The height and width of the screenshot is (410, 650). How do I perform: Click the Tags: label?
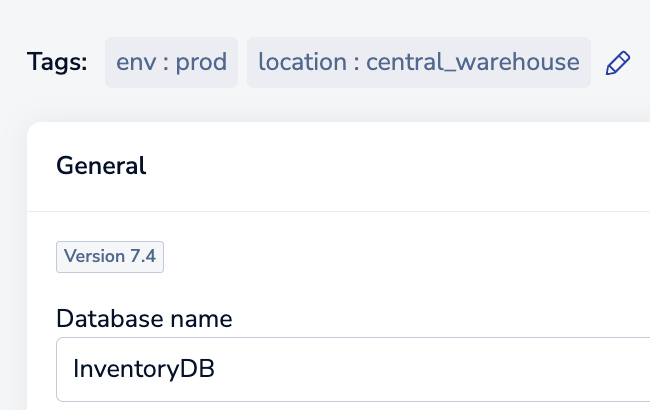click(57, 62)
